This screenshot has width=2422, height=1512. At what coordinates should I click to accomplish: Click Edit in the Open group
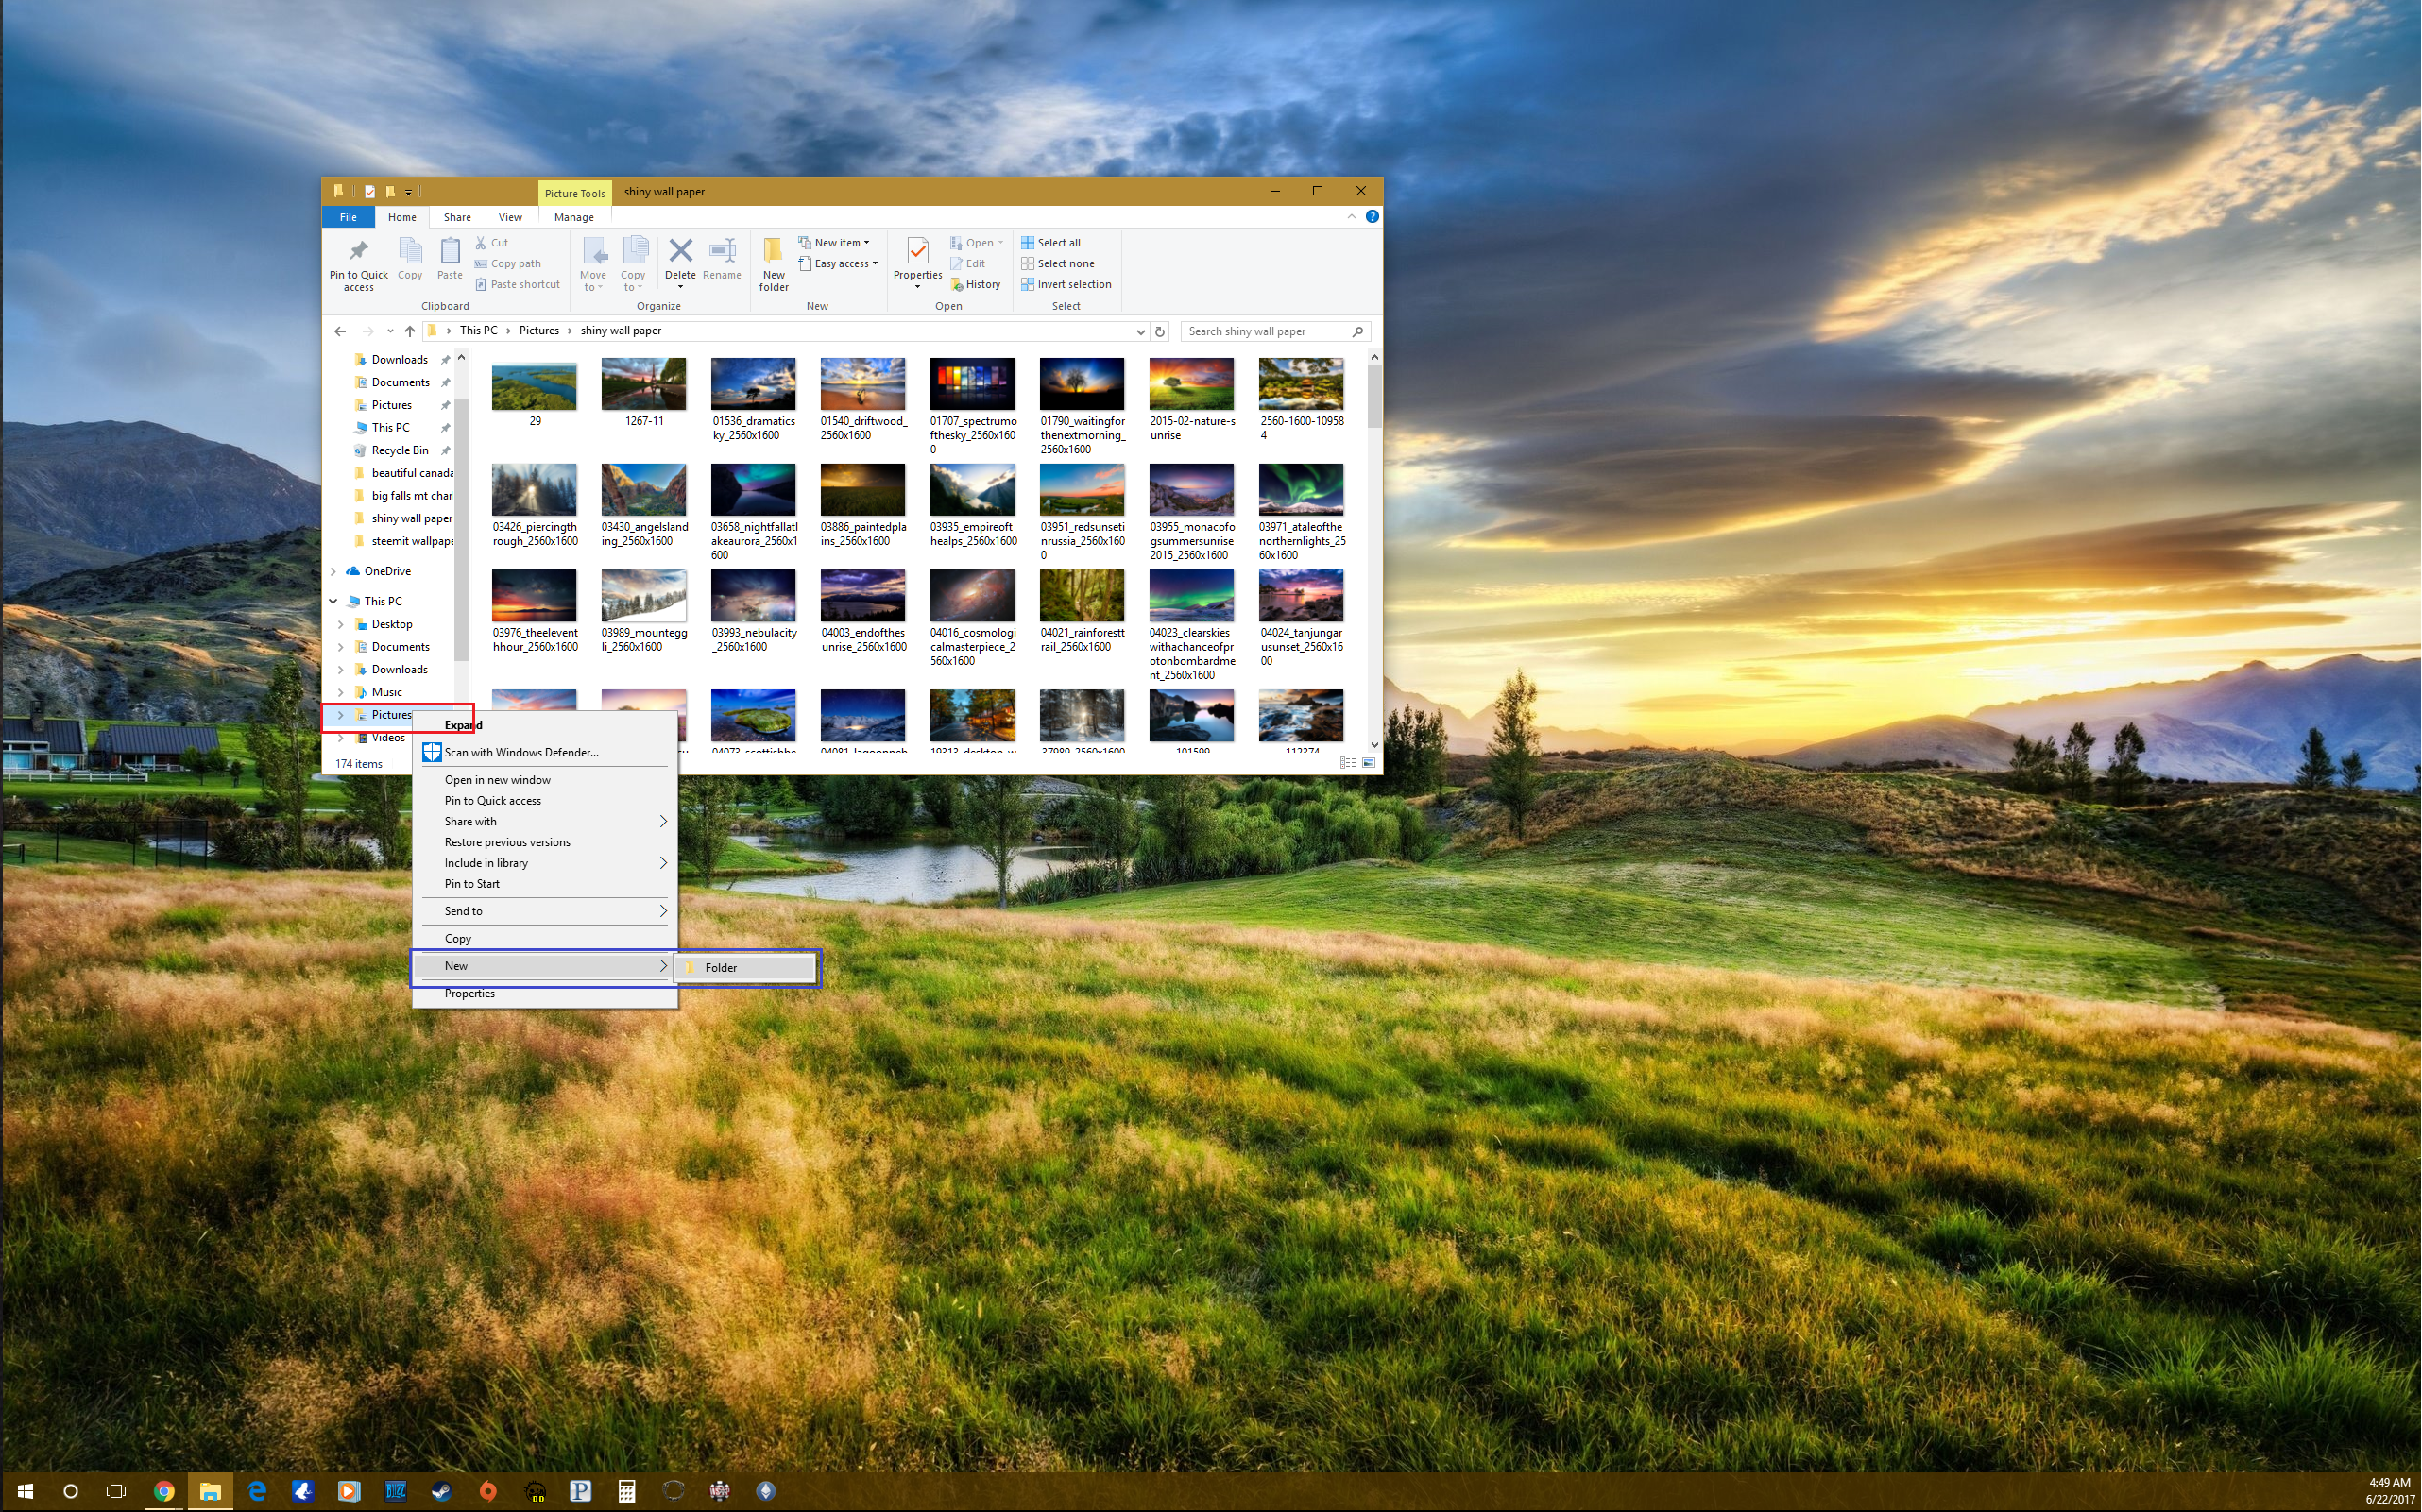point(967,264)
